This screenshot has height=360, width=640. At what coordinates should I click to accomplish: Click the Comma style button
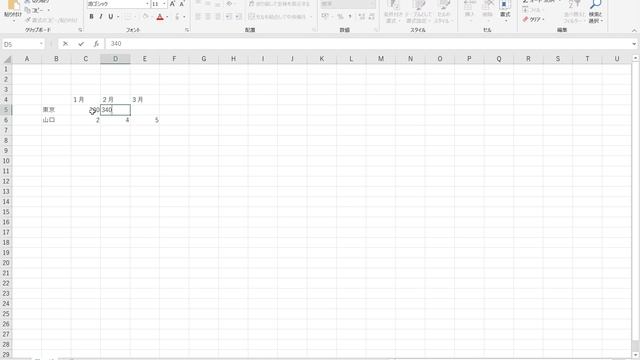coord(350,17)
